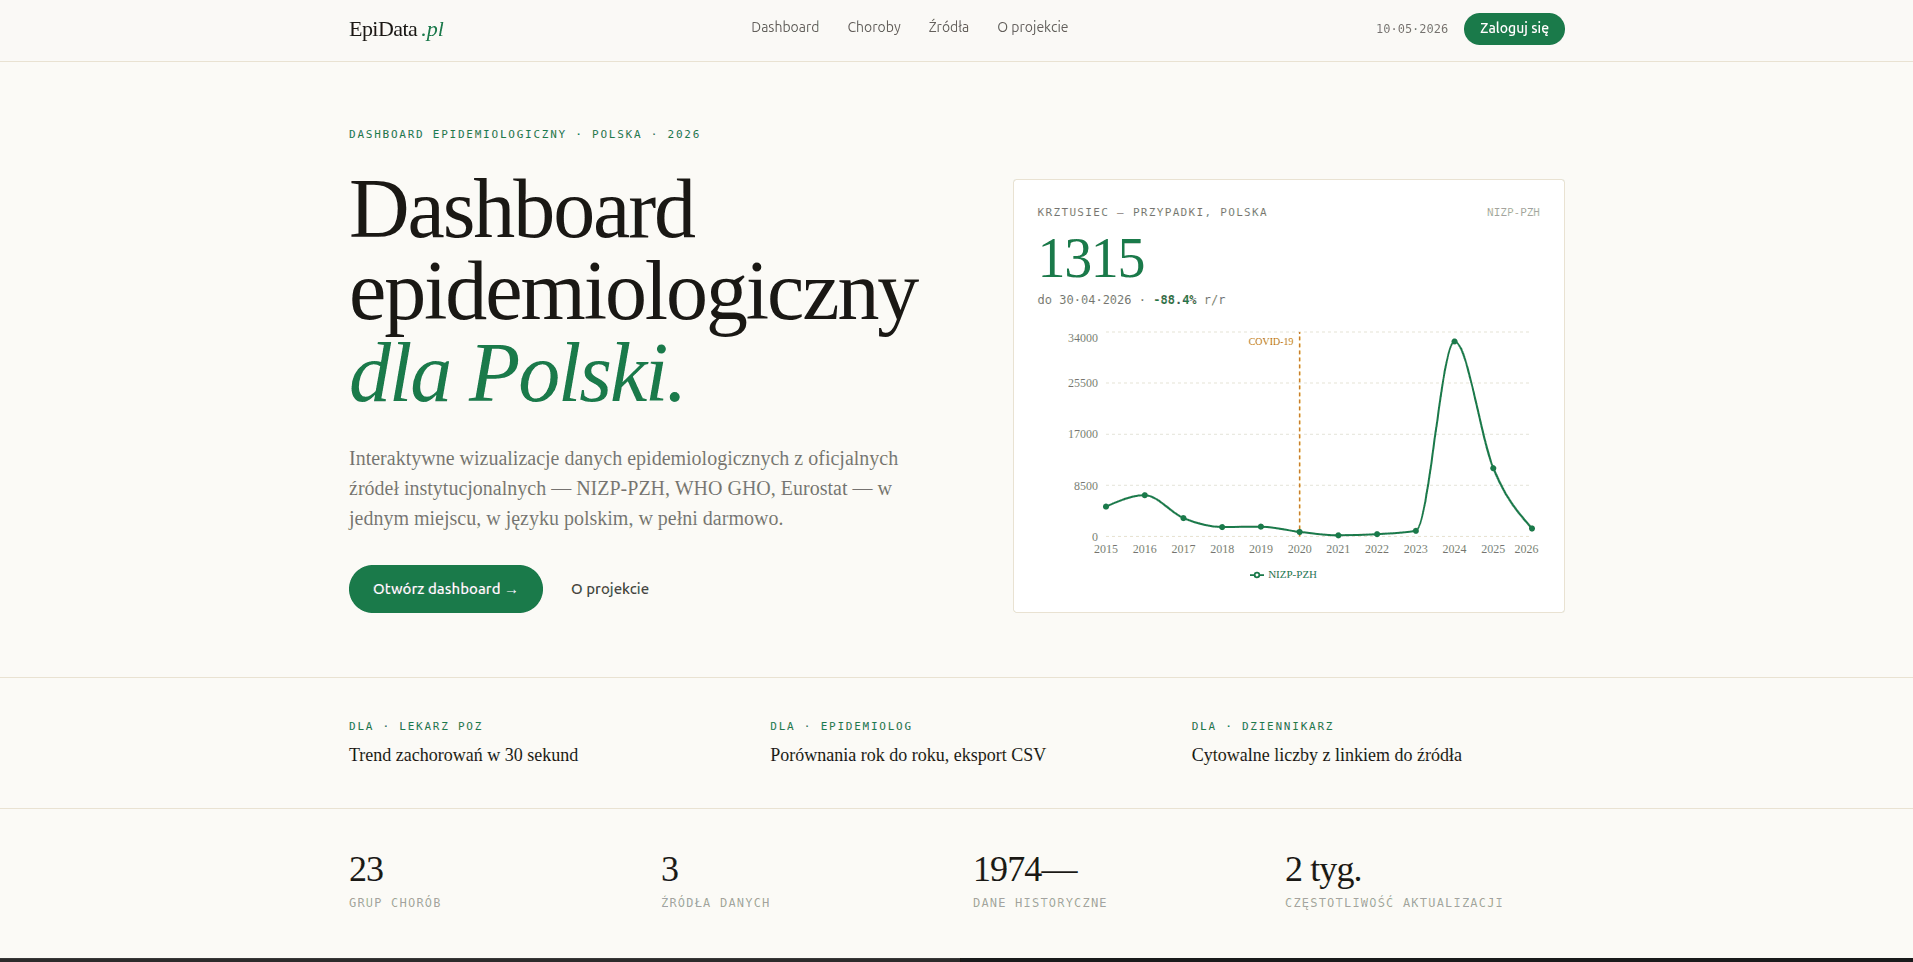Image resolution: width=1913 pixels, height=962 pixels.
Task: Click the Dashboard epidemiologiczny dla Polski headline
Action: click(633, 291)
